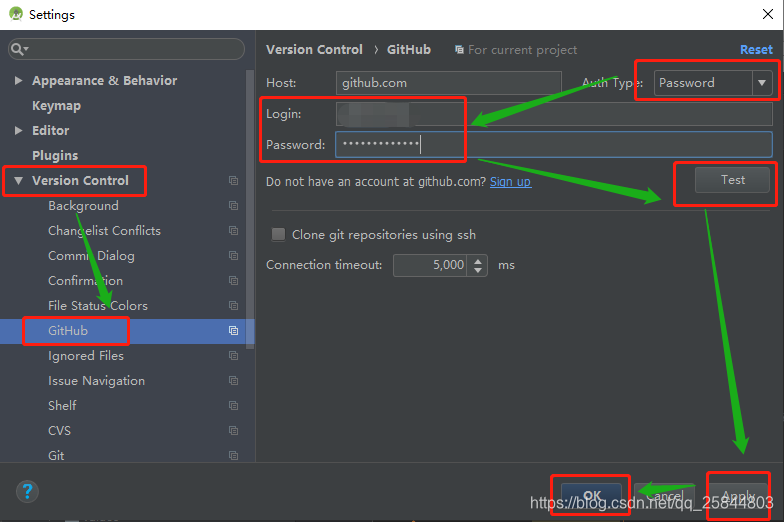
Task: Select File Status Colors settings
Action: pos(98,306)
